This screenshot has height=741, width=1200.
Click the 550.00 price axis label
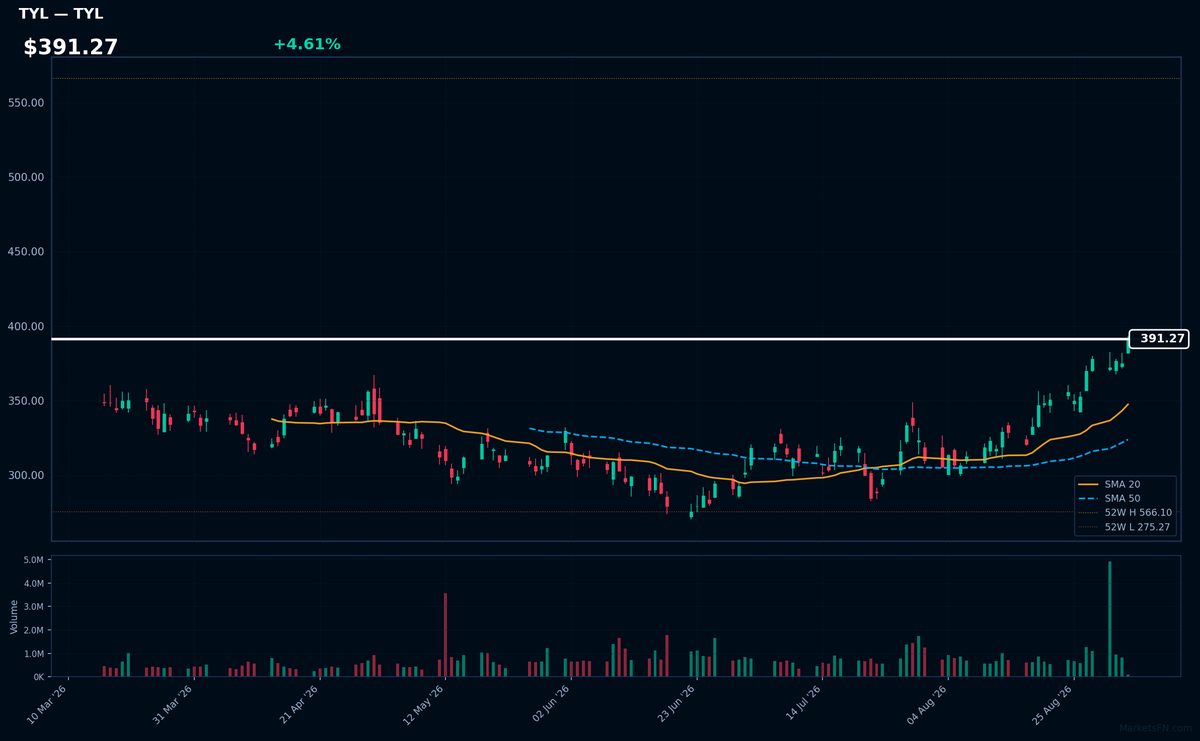pyautogui.click(x=27, y=103)
